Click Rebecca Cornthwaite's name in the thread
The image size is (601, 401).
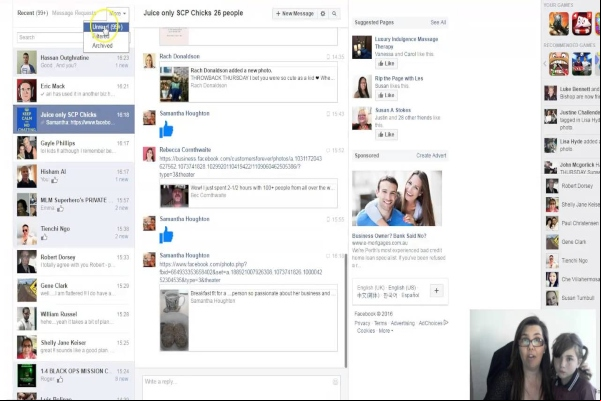tap(185, 150)
